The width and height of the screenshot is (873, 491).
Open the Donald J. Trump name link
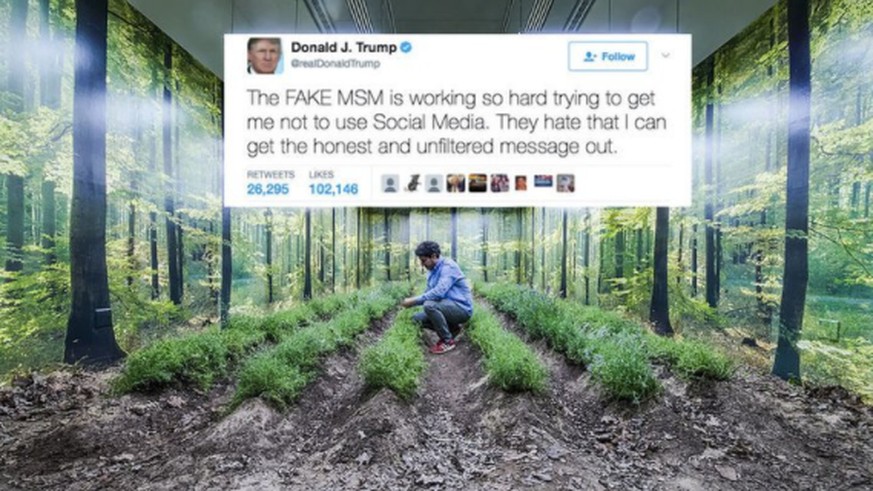tap(344, 48)
